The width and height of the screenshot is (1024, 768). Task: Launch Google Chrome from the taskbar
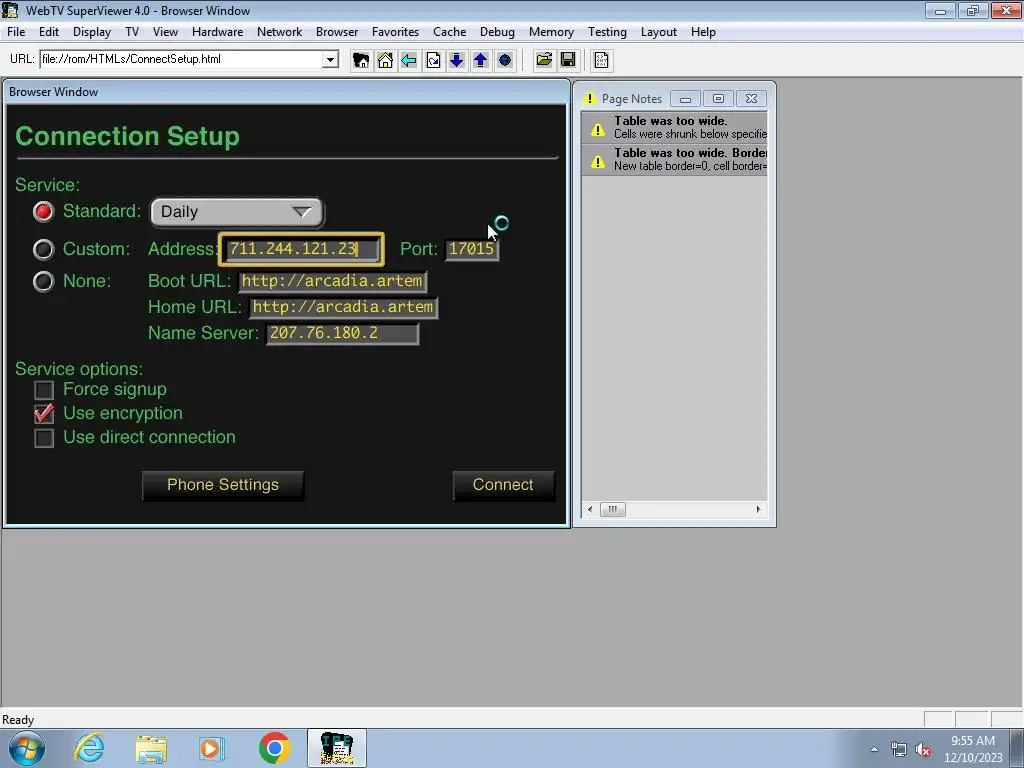[x=274, y=748]
